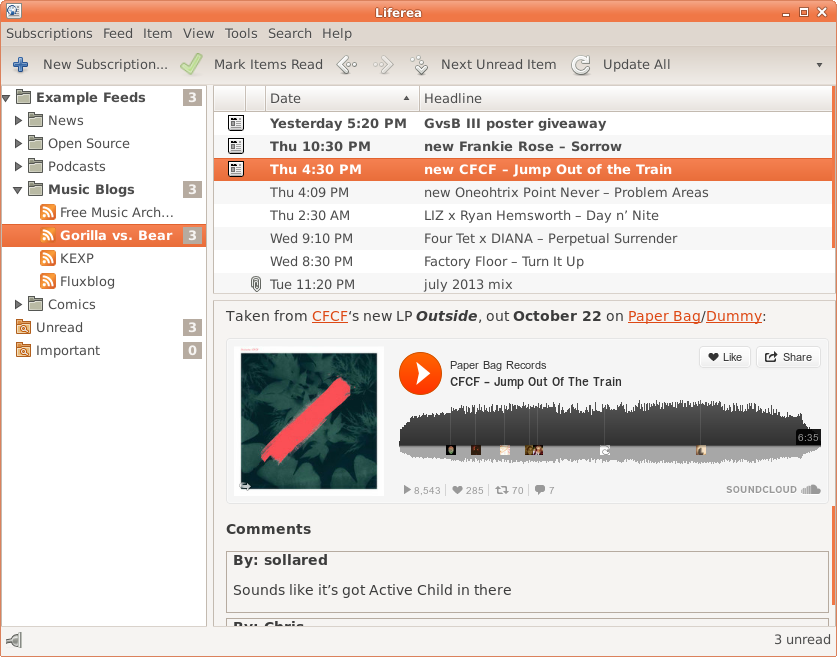Click the green Mark Items Read checkmark
The image size is (837, 657).
coord(191,65)
